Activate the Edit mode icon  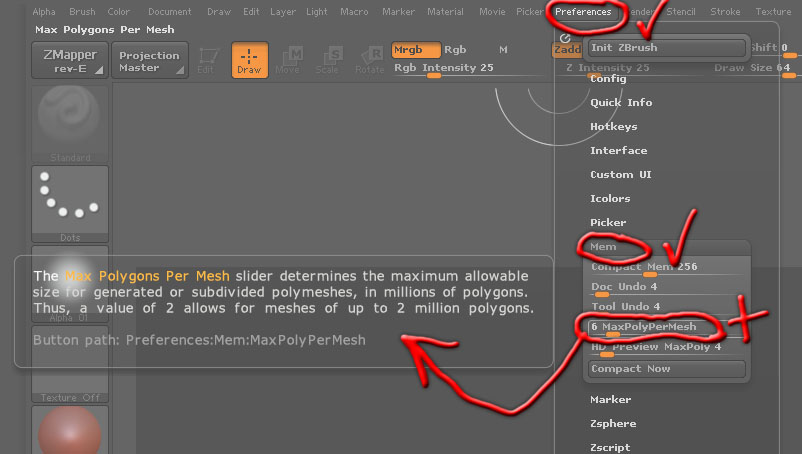click(207, 60)
